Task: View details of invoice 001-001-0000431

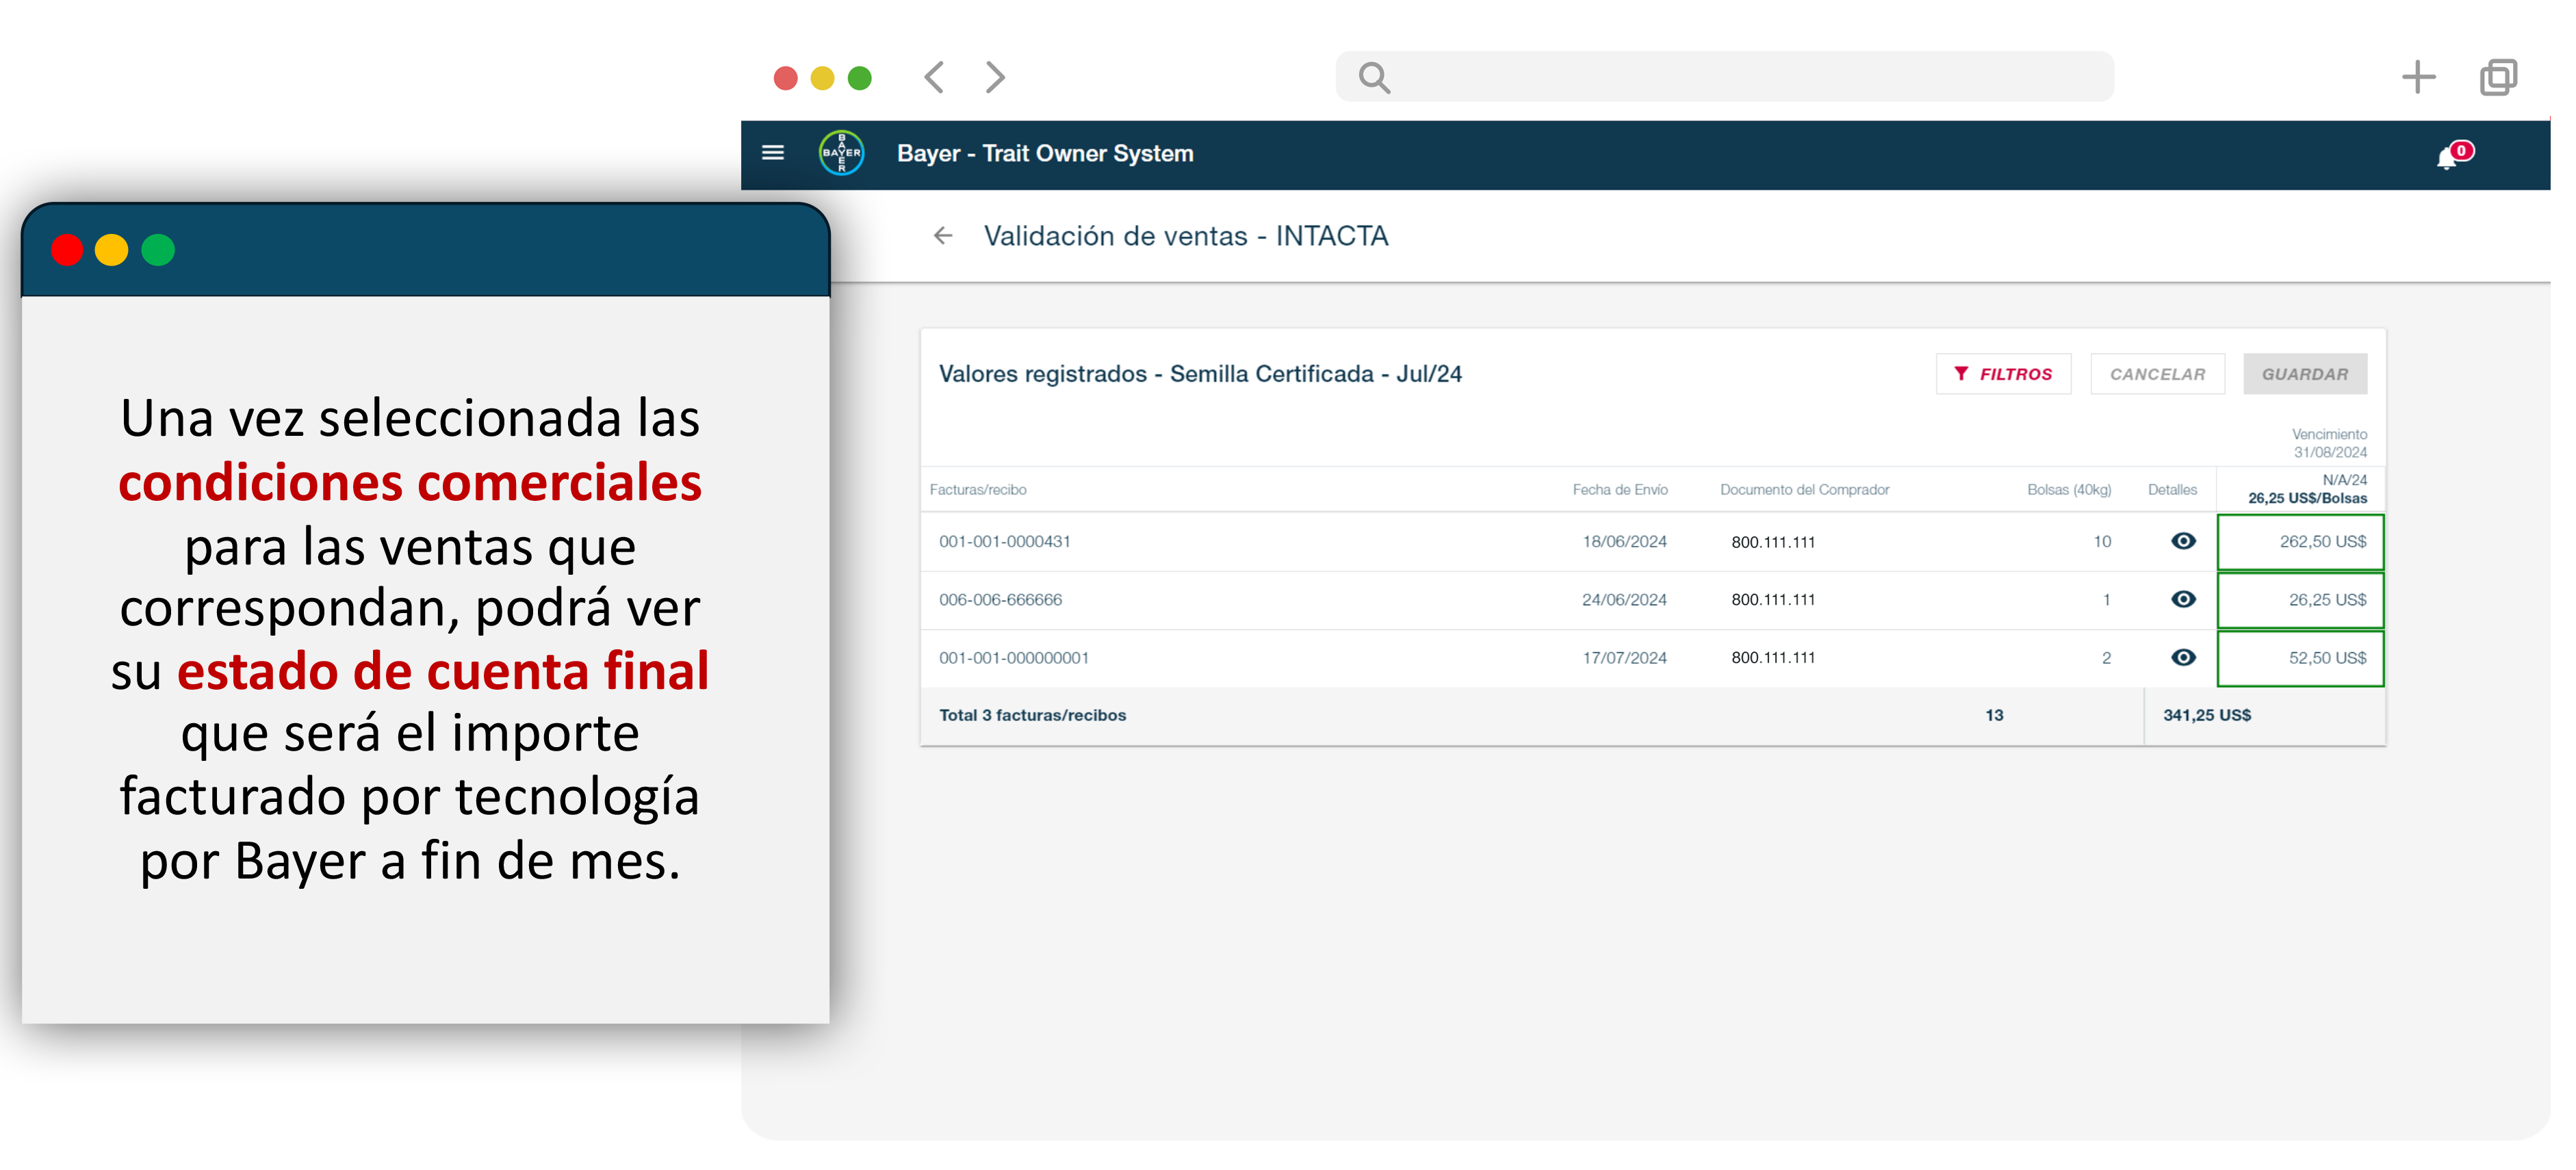Action: tap(2183, 541)
